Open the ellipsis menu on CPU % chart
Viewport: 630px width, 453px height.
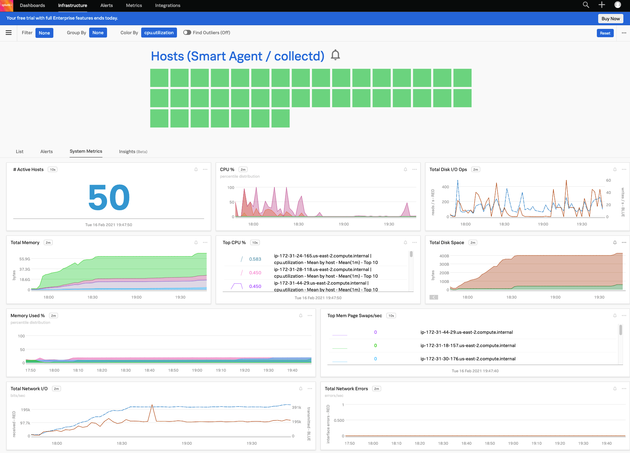(x=415, y=170)
